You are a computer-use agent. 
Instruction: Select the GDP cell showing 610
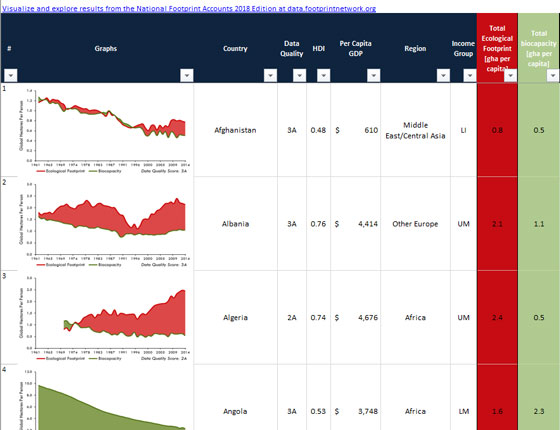(x=356, y=130)
